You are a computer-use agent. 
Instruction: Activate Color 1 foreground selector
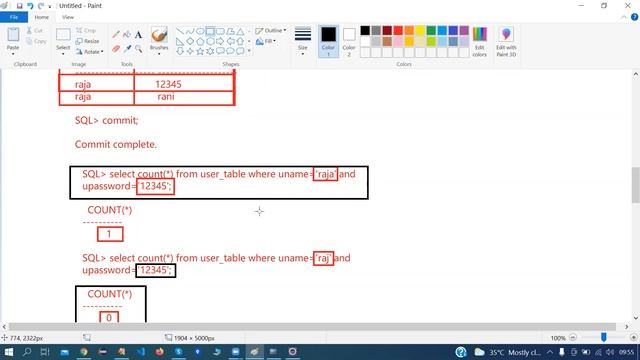click(328, 41)
